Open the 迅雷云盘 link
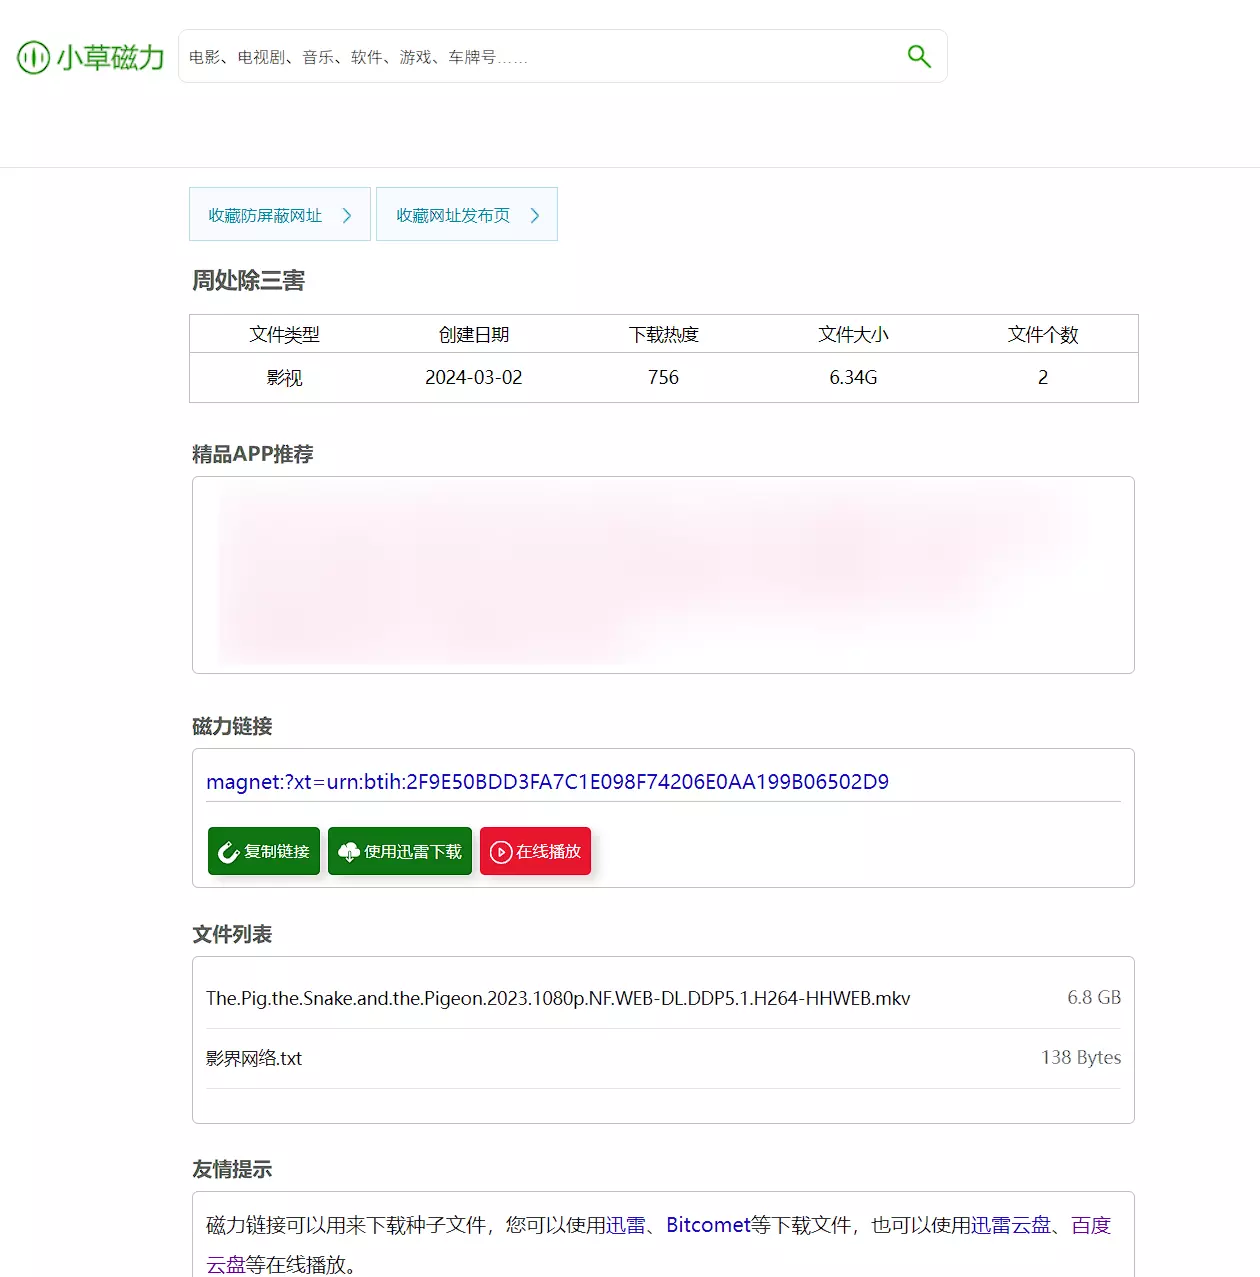 point(1011,1225)
